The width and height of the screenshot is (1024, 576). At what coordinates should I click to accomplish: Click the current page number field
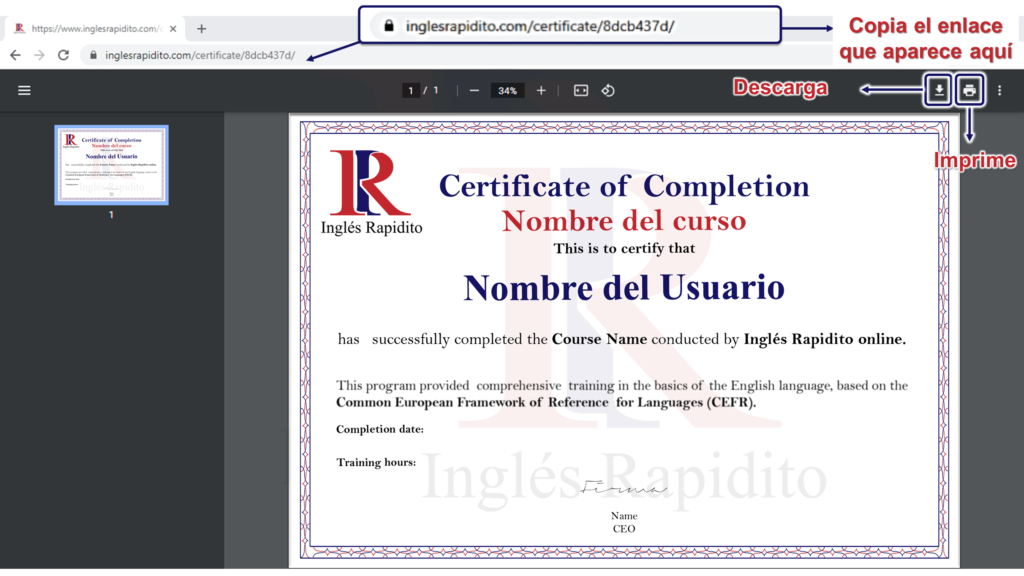(x=410, y=91)
